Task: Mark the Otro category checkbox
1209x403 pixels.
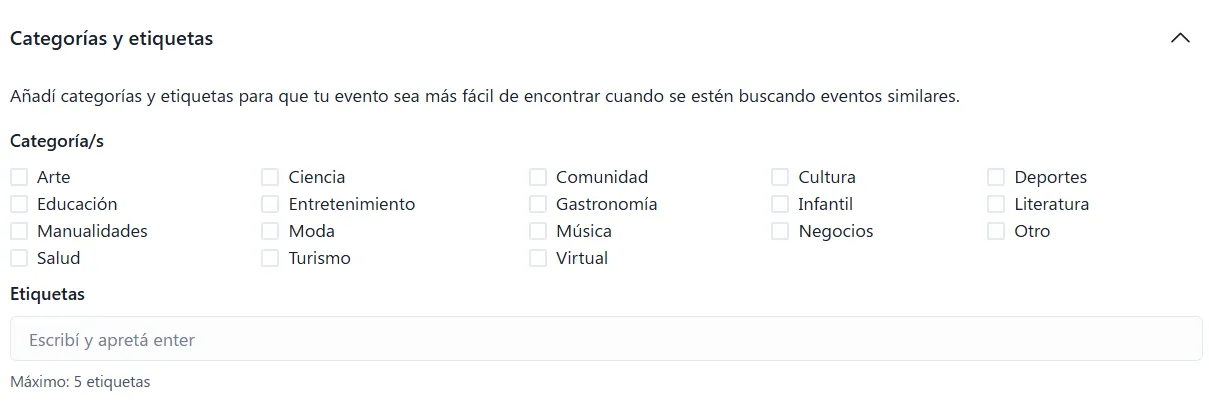Action: [996, 231]
